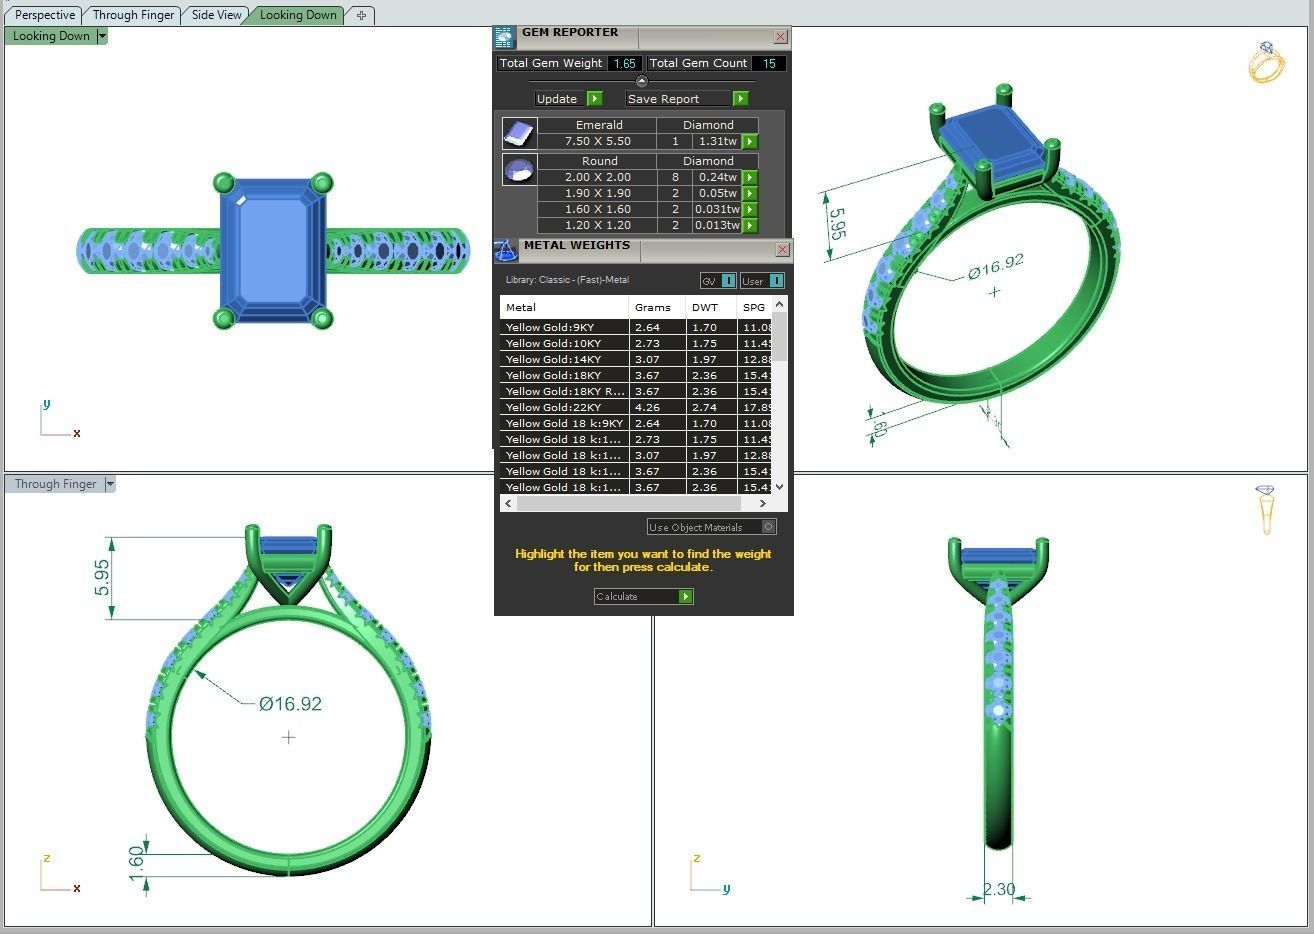Select the Yellow Gold:14KY row
Viewport: 1314px width, 934px height.
(636, 359)
